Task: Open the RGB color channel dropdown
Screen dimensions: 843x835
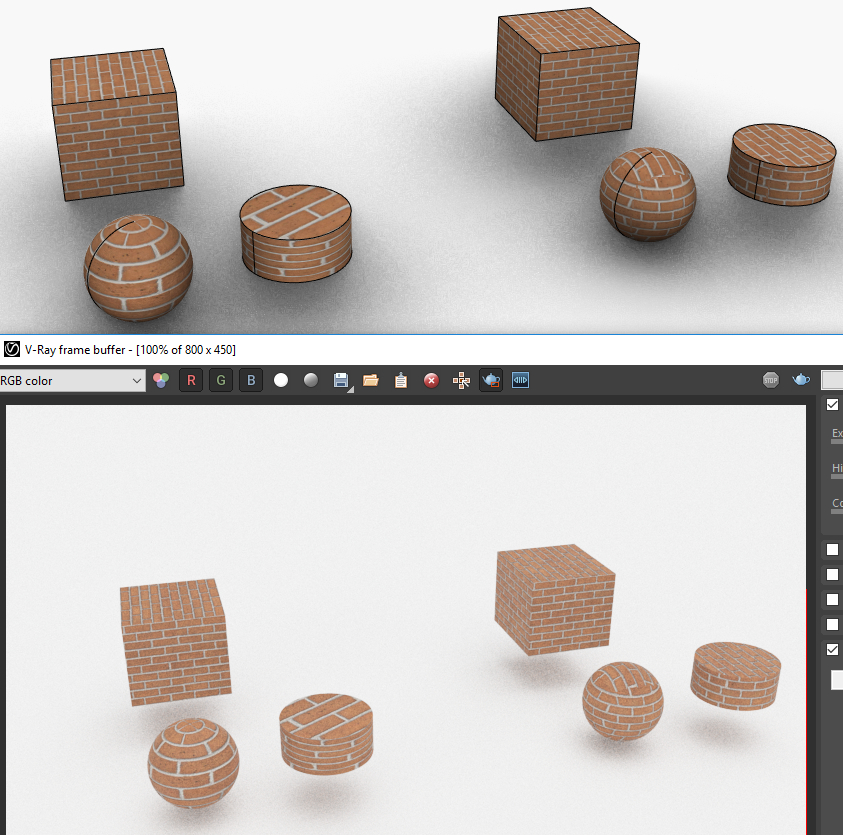Action: coord(70,380)
